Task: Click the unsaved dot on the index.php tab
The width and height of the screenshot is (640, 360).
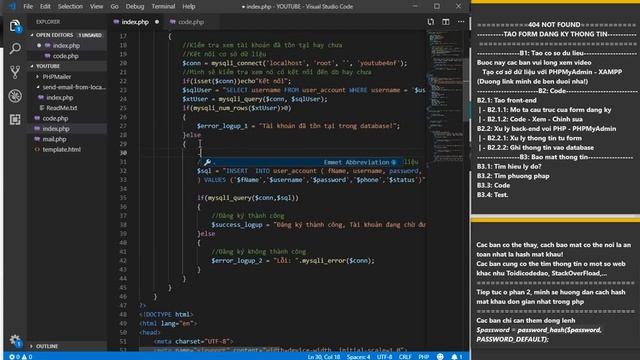Action: click(157, 22)
